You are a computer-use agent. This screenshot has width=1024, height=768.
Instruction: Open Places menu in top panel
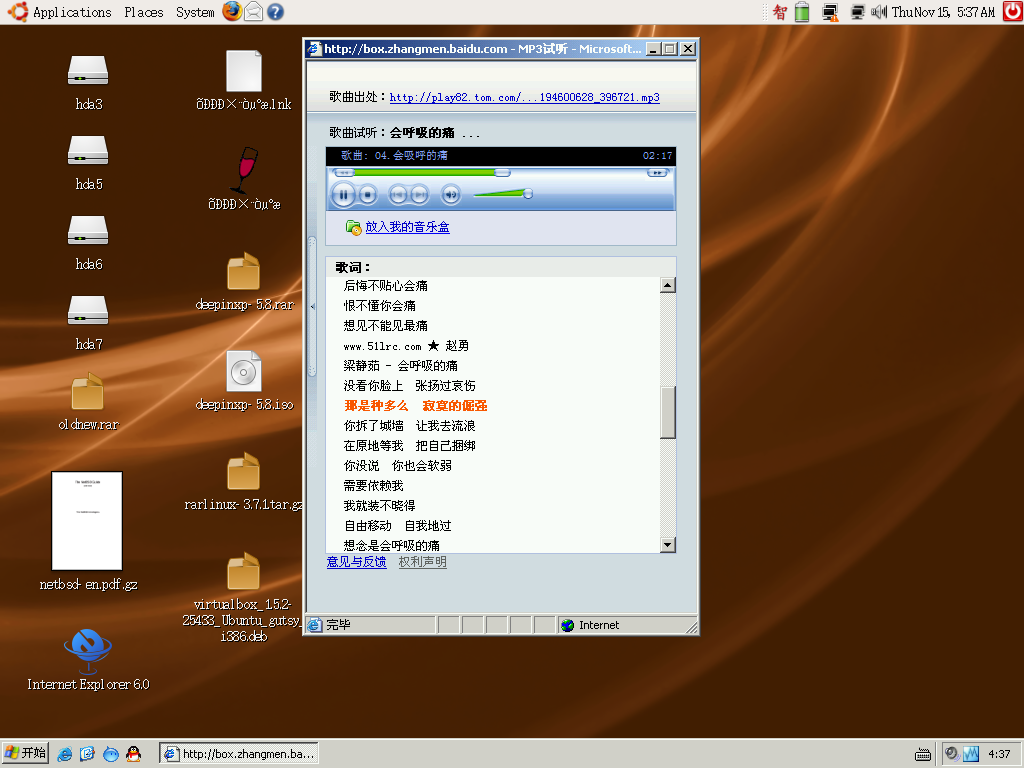pos(144,12)
